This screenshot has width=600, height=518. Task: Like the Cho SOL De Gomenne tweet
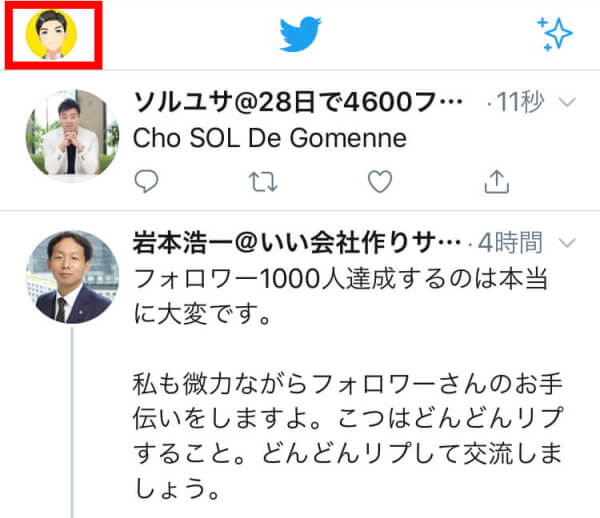tap(380, 181)
